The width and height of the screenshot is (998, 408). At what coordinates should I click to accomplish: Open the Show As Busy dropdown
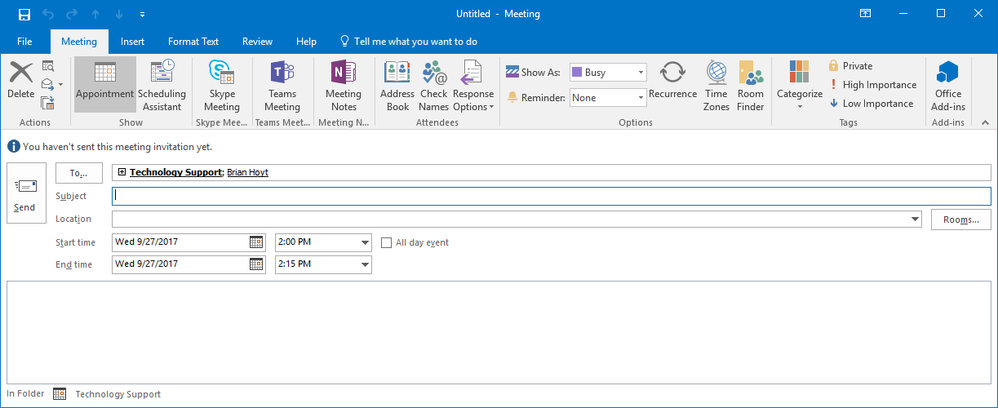coord(639,72)
